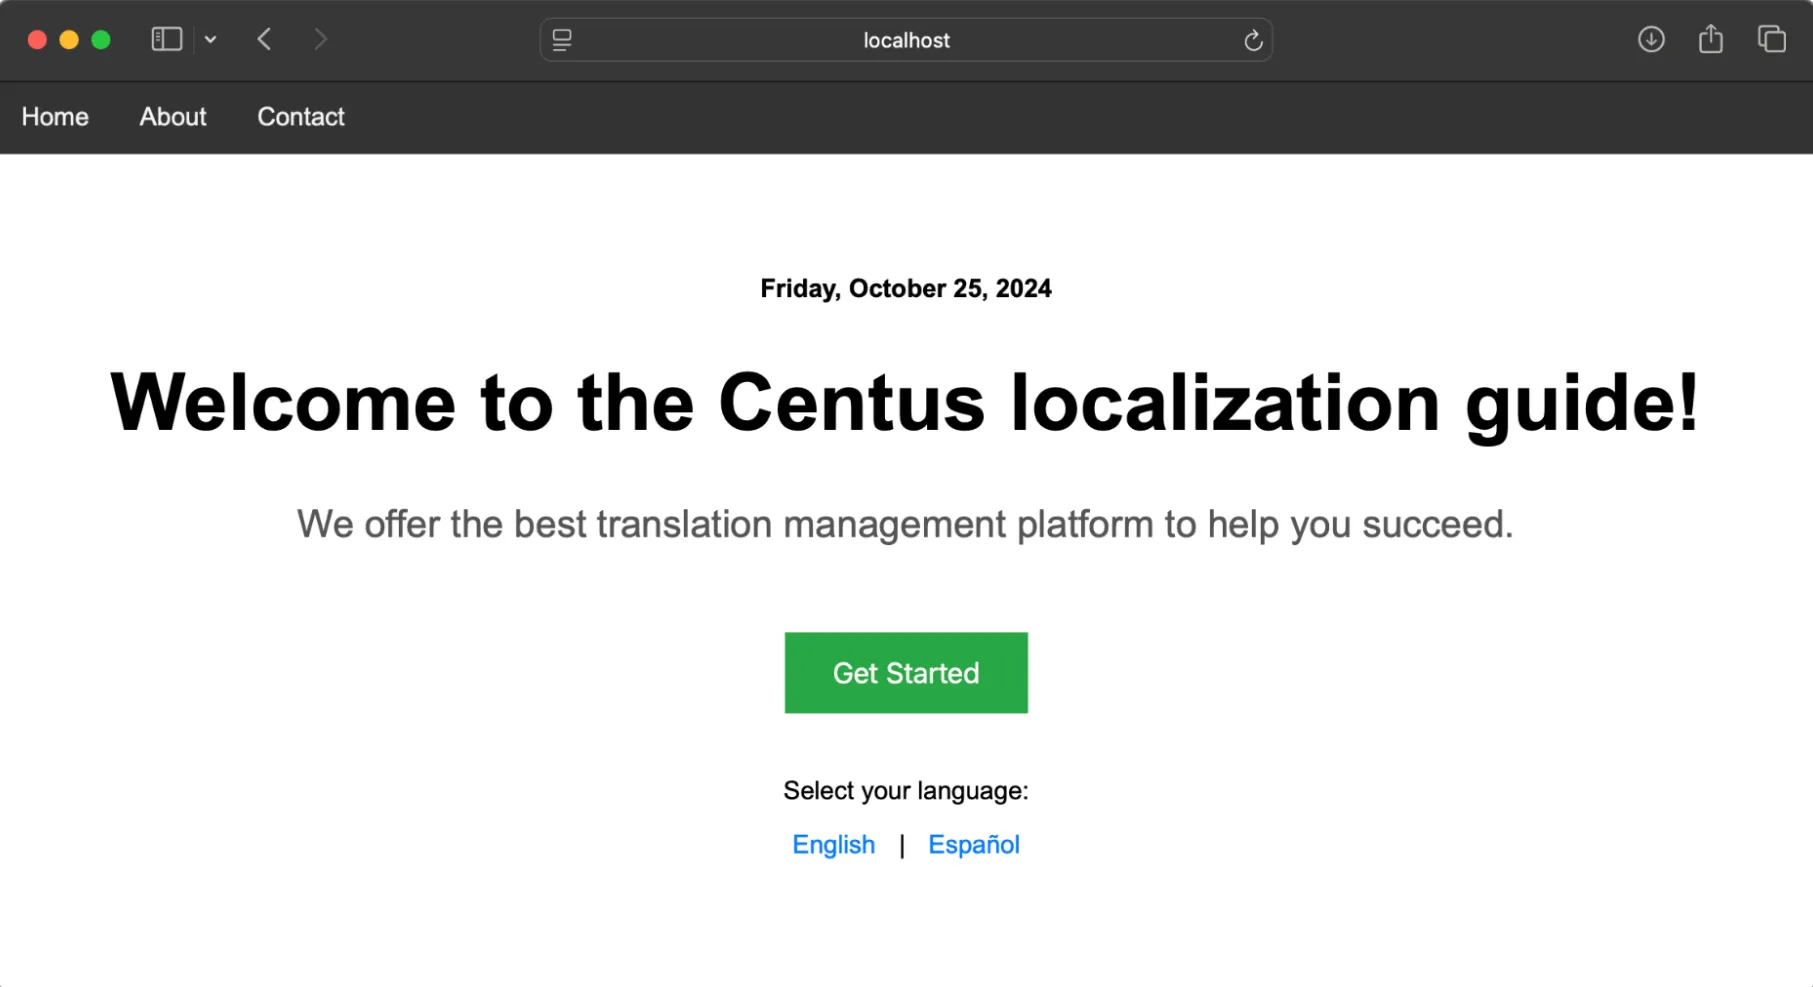Image resolution: width=1813 pixels, height=987 pixels.
Task: Click the localhost address bar
Action: coord(906,41)
